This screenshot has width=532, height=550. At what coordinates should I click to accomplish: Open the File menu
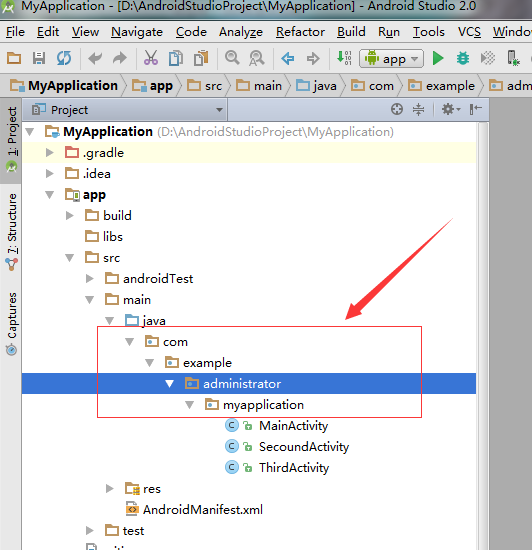pos(15,32)
